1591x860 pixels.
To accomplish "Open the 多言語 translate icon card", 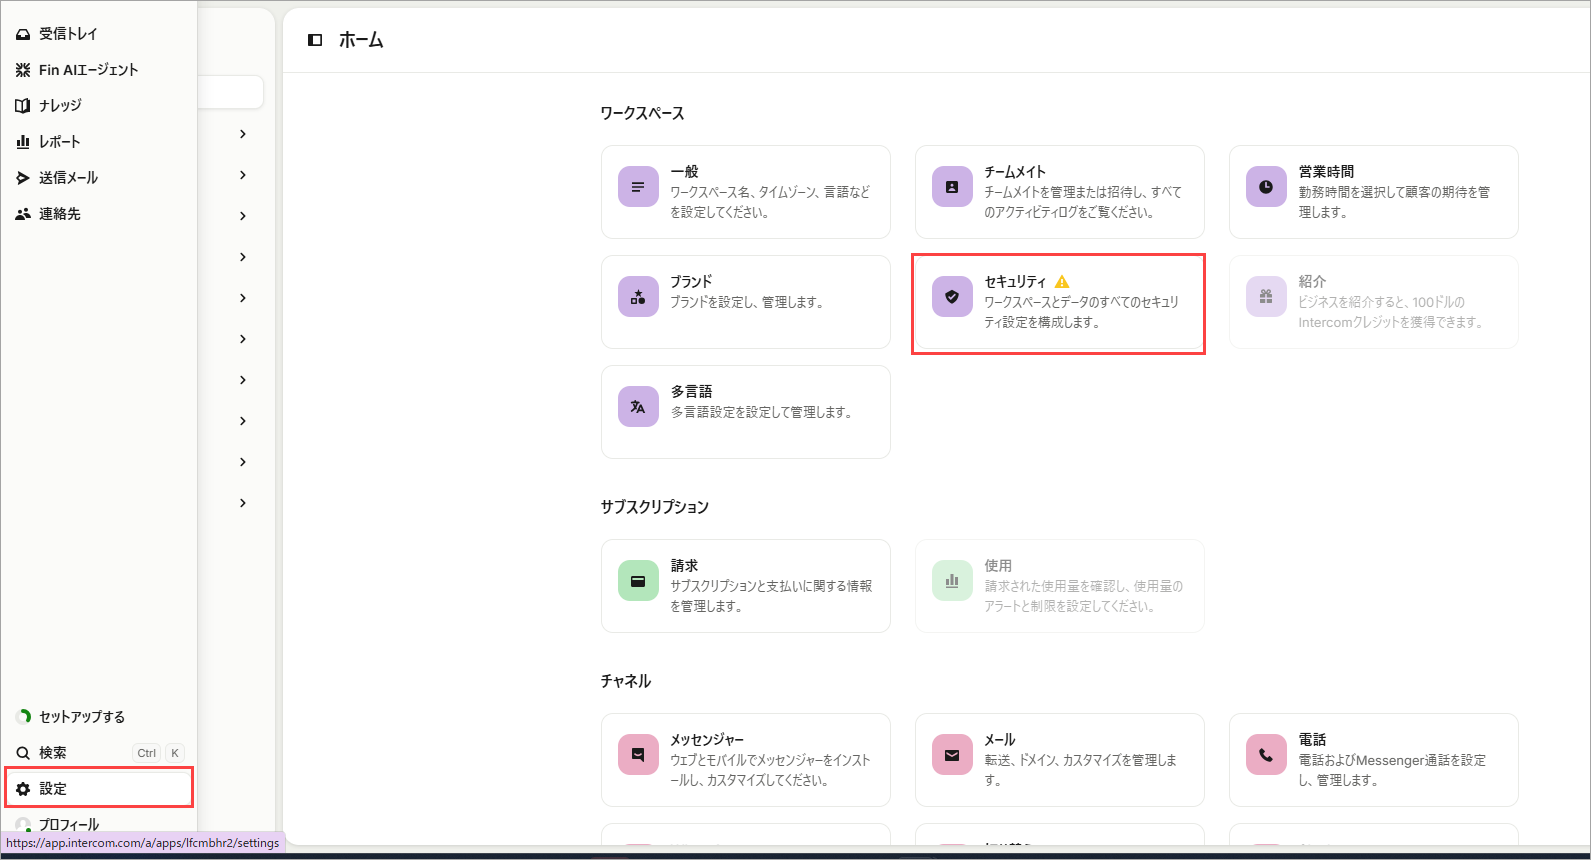I will 638,407.
